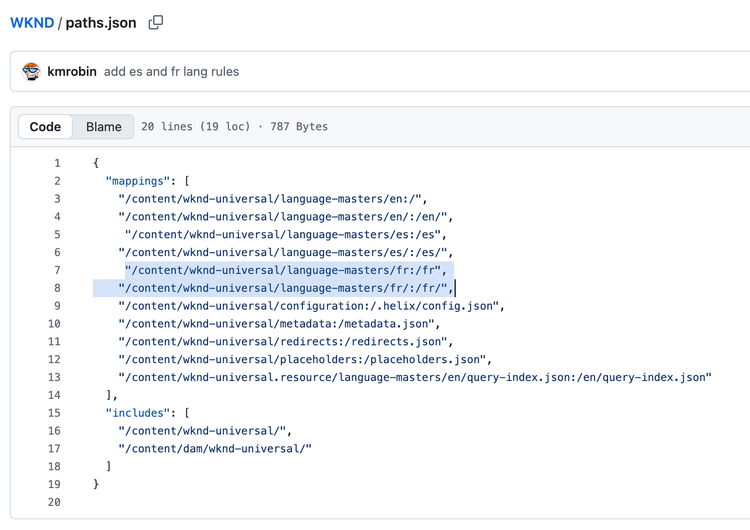Switch to the Code view tab
Image resolution: width=750 pixels, height=530 pixels.
(x=45, y=127)
